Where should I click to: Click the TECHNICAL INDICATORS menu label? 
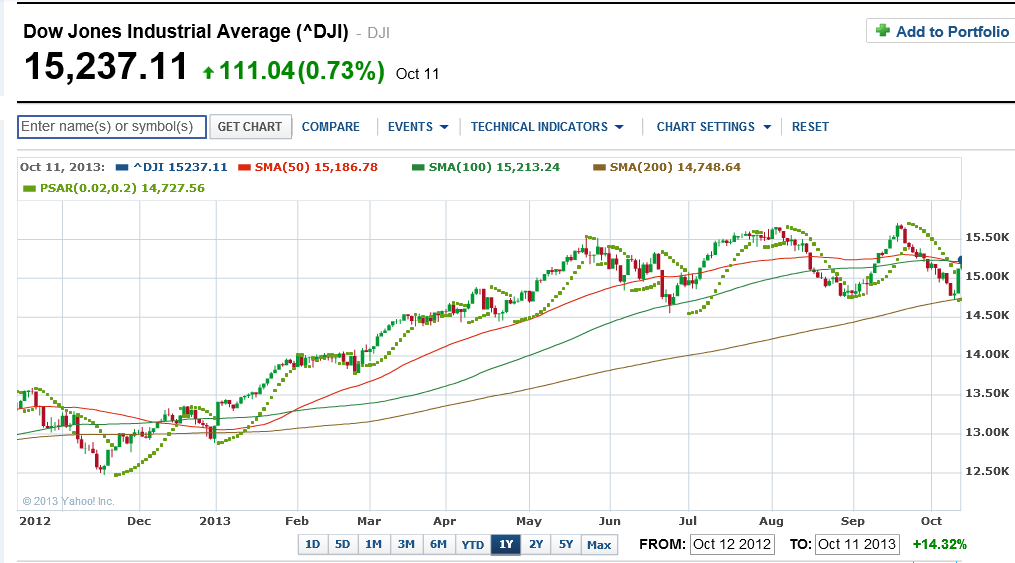(539, 127)
